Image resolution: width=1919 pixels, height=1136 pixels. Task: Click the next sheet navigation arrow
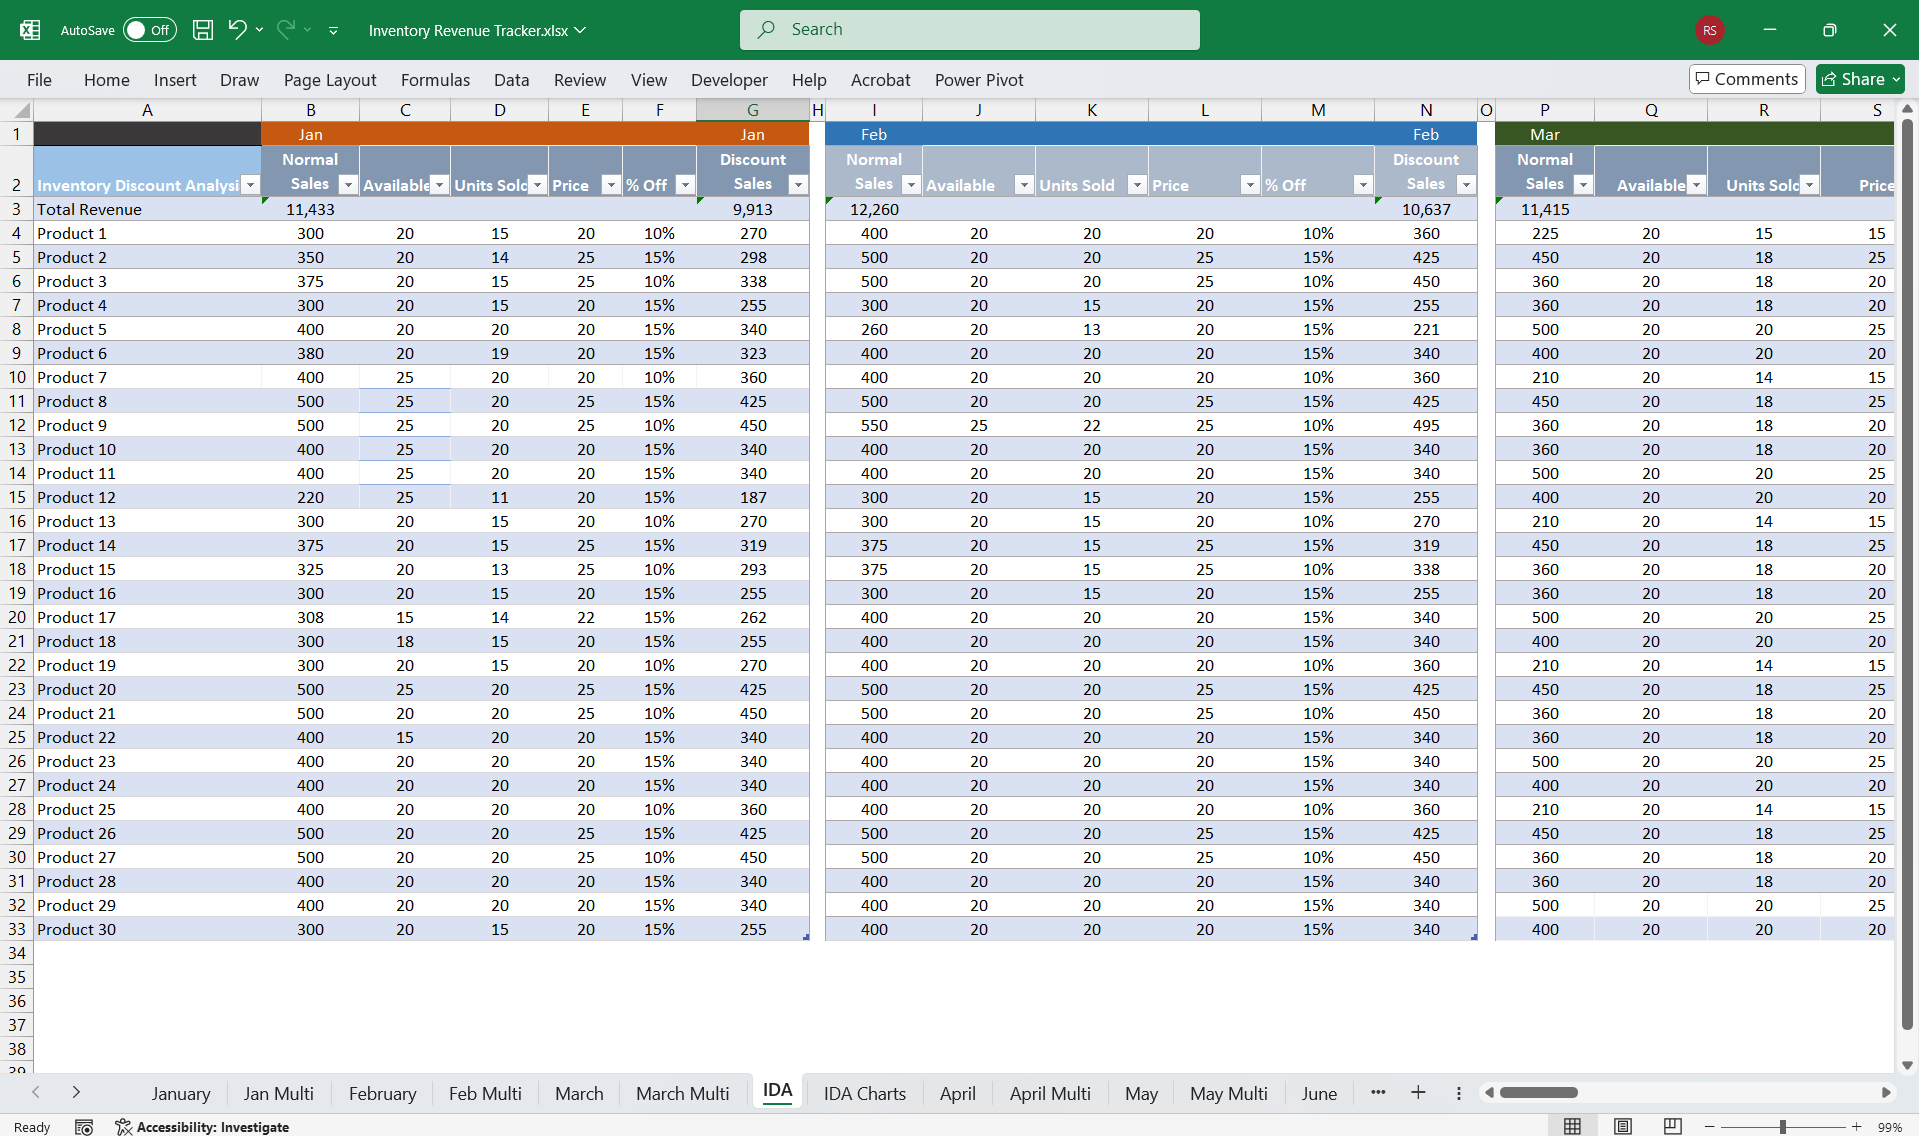(x=76, y=1092)
